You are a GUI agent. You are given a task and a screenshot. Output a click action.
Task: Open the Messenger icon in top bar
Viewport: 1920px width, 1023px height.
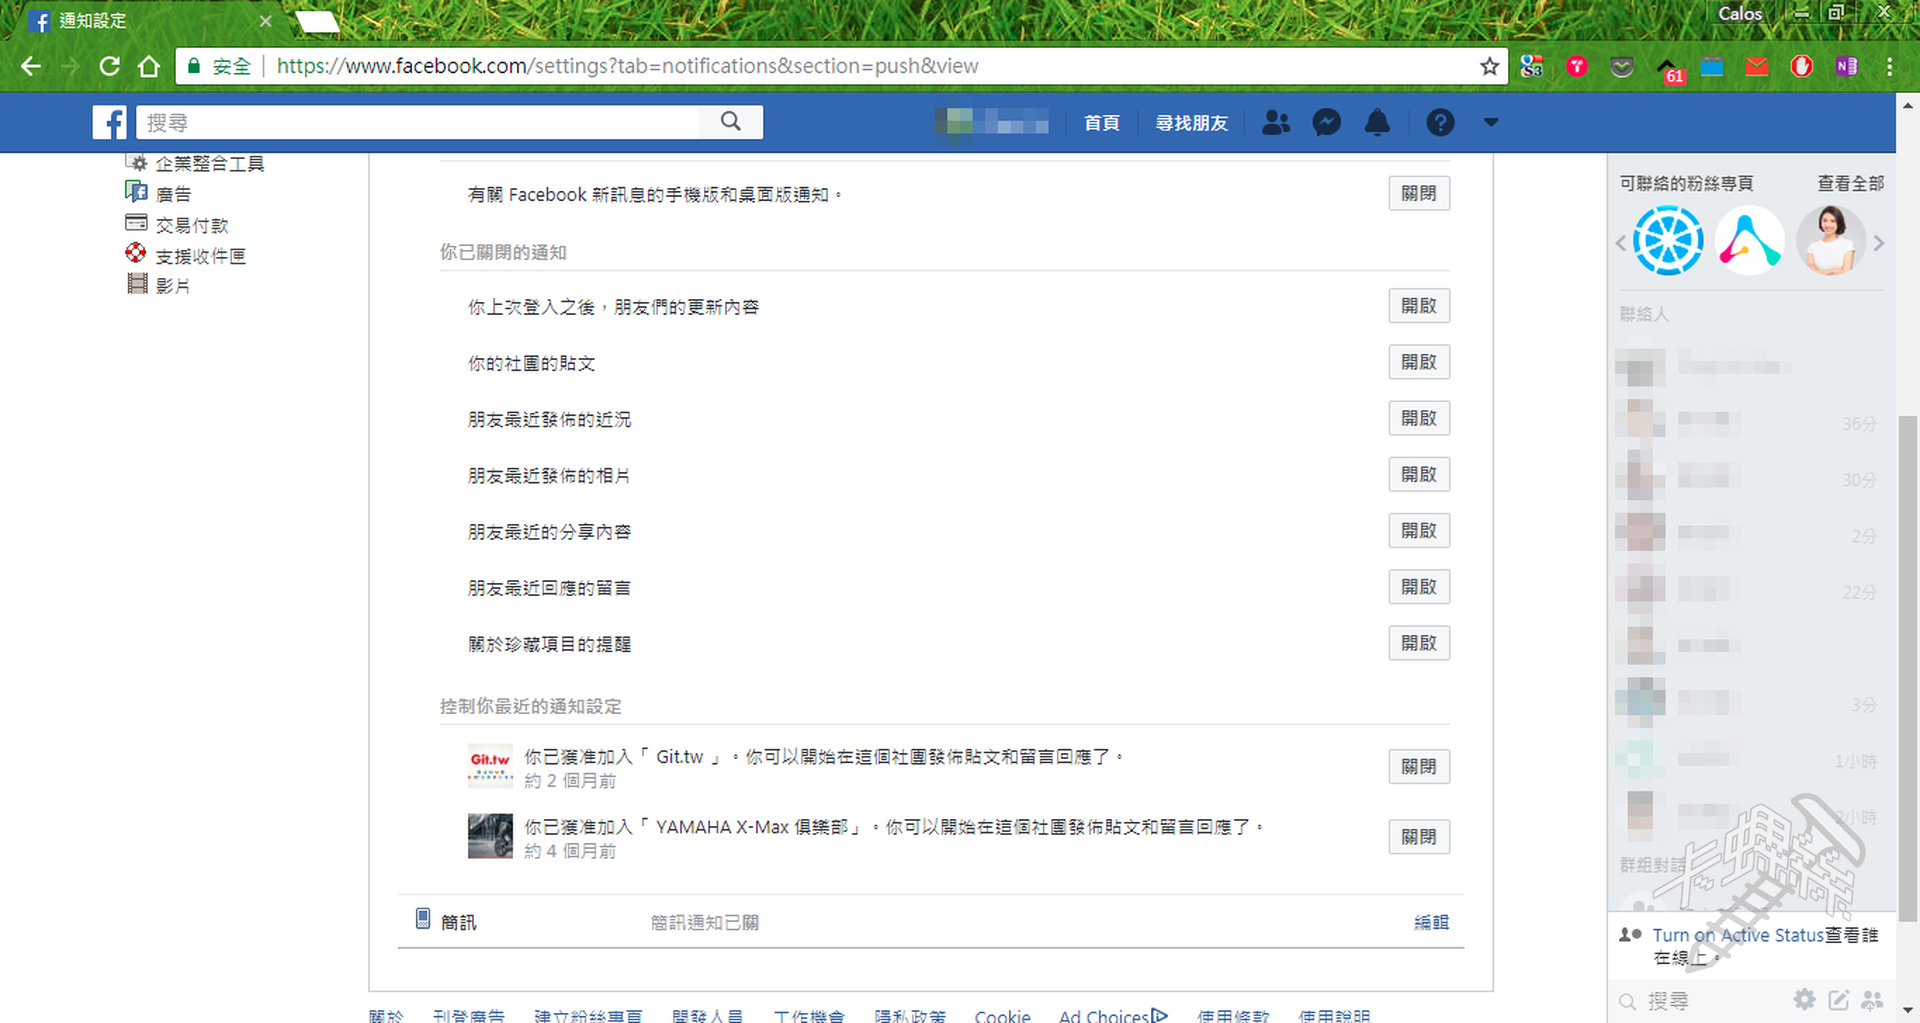[x=1326, y=123]
